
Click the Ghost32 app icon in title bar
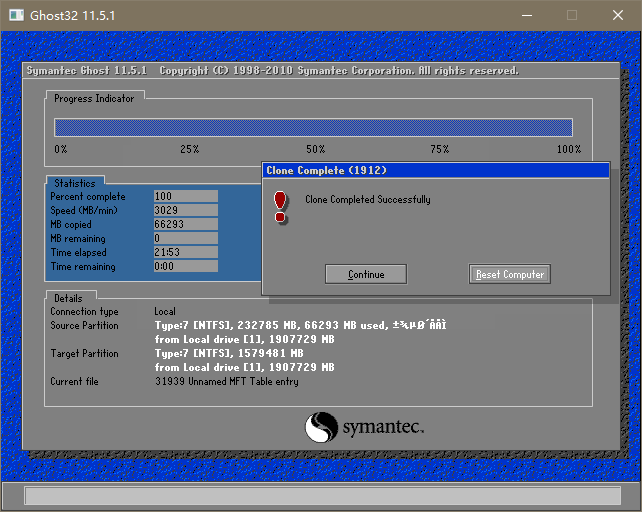tap(16, 15)
